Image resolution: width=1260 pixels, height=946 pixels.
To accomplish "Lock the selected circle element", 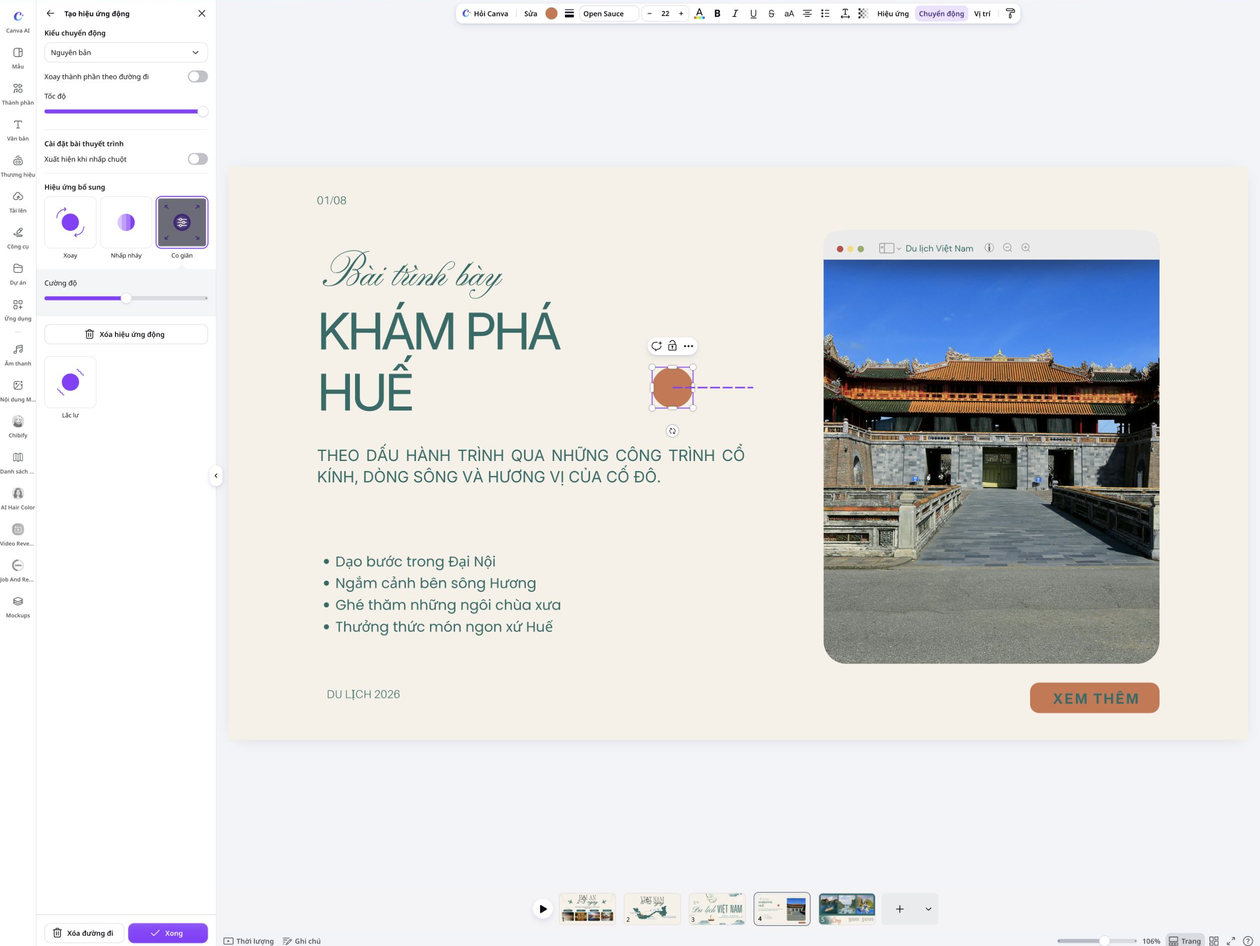I will point(672,346).
